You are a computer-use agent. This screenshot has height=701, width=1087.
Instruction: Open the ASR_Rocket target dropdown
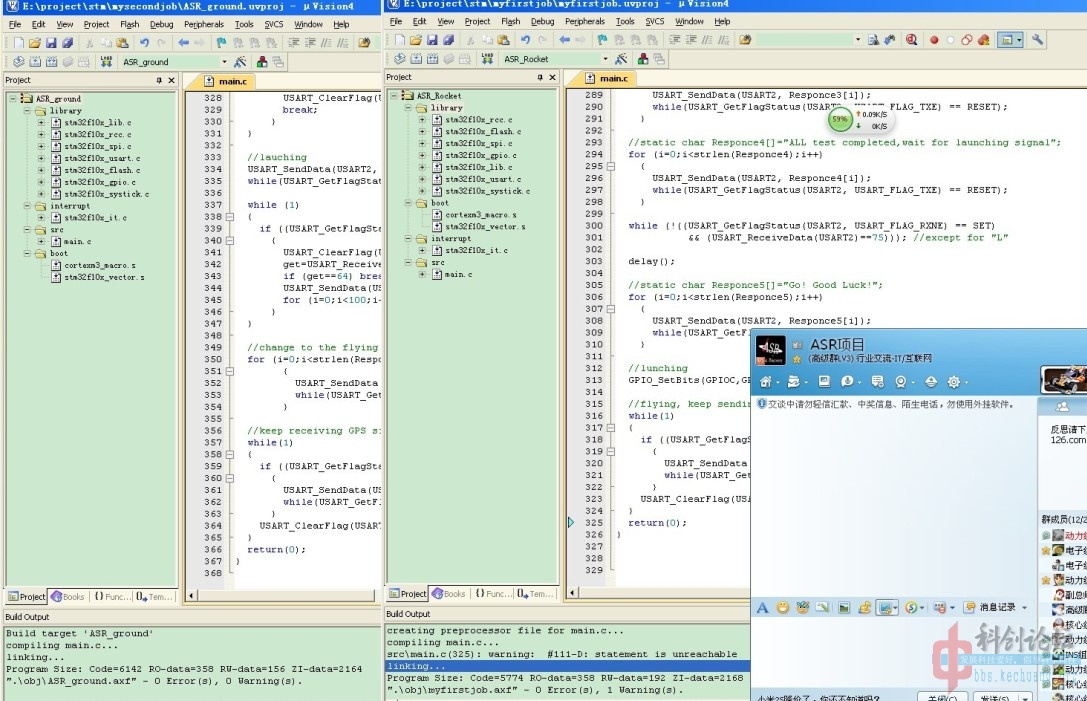605,59
